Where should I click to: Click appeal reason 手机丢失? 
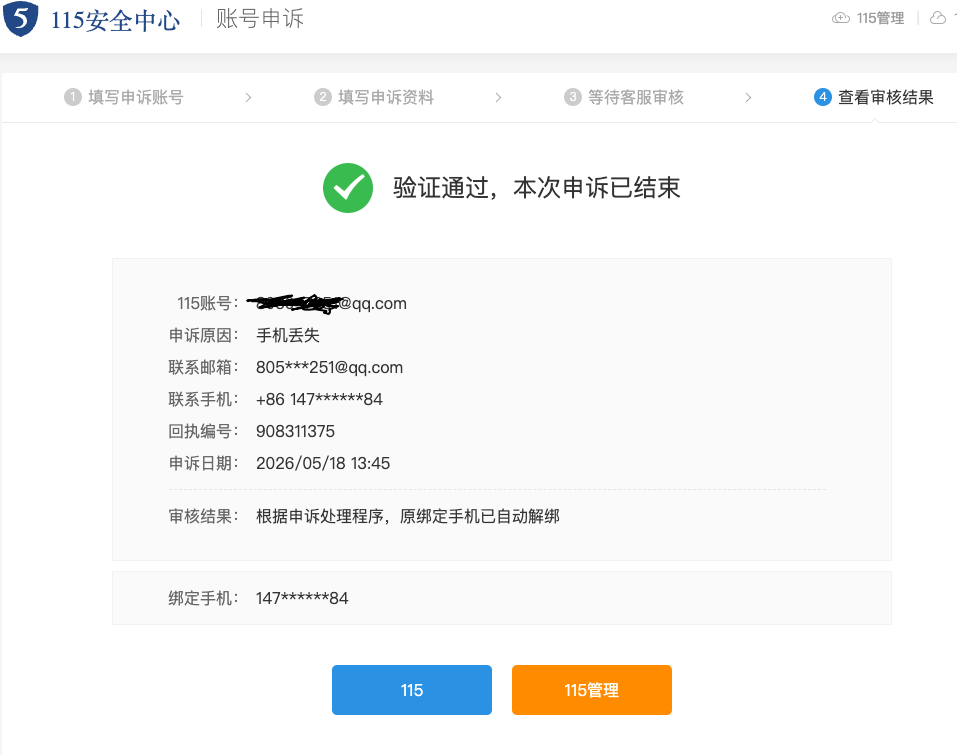coord(288,336)
